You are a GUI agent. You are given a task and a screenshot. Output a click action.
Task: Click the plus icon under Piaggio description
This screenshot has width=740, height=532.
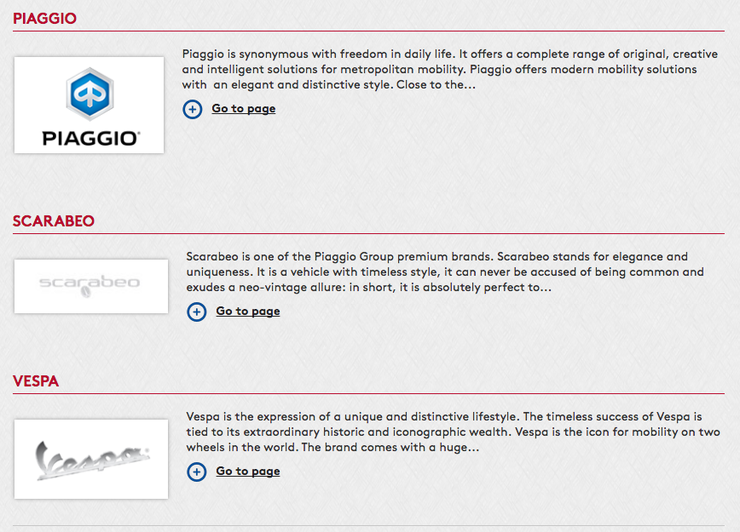pyautogui.click(x=192, y=109)
